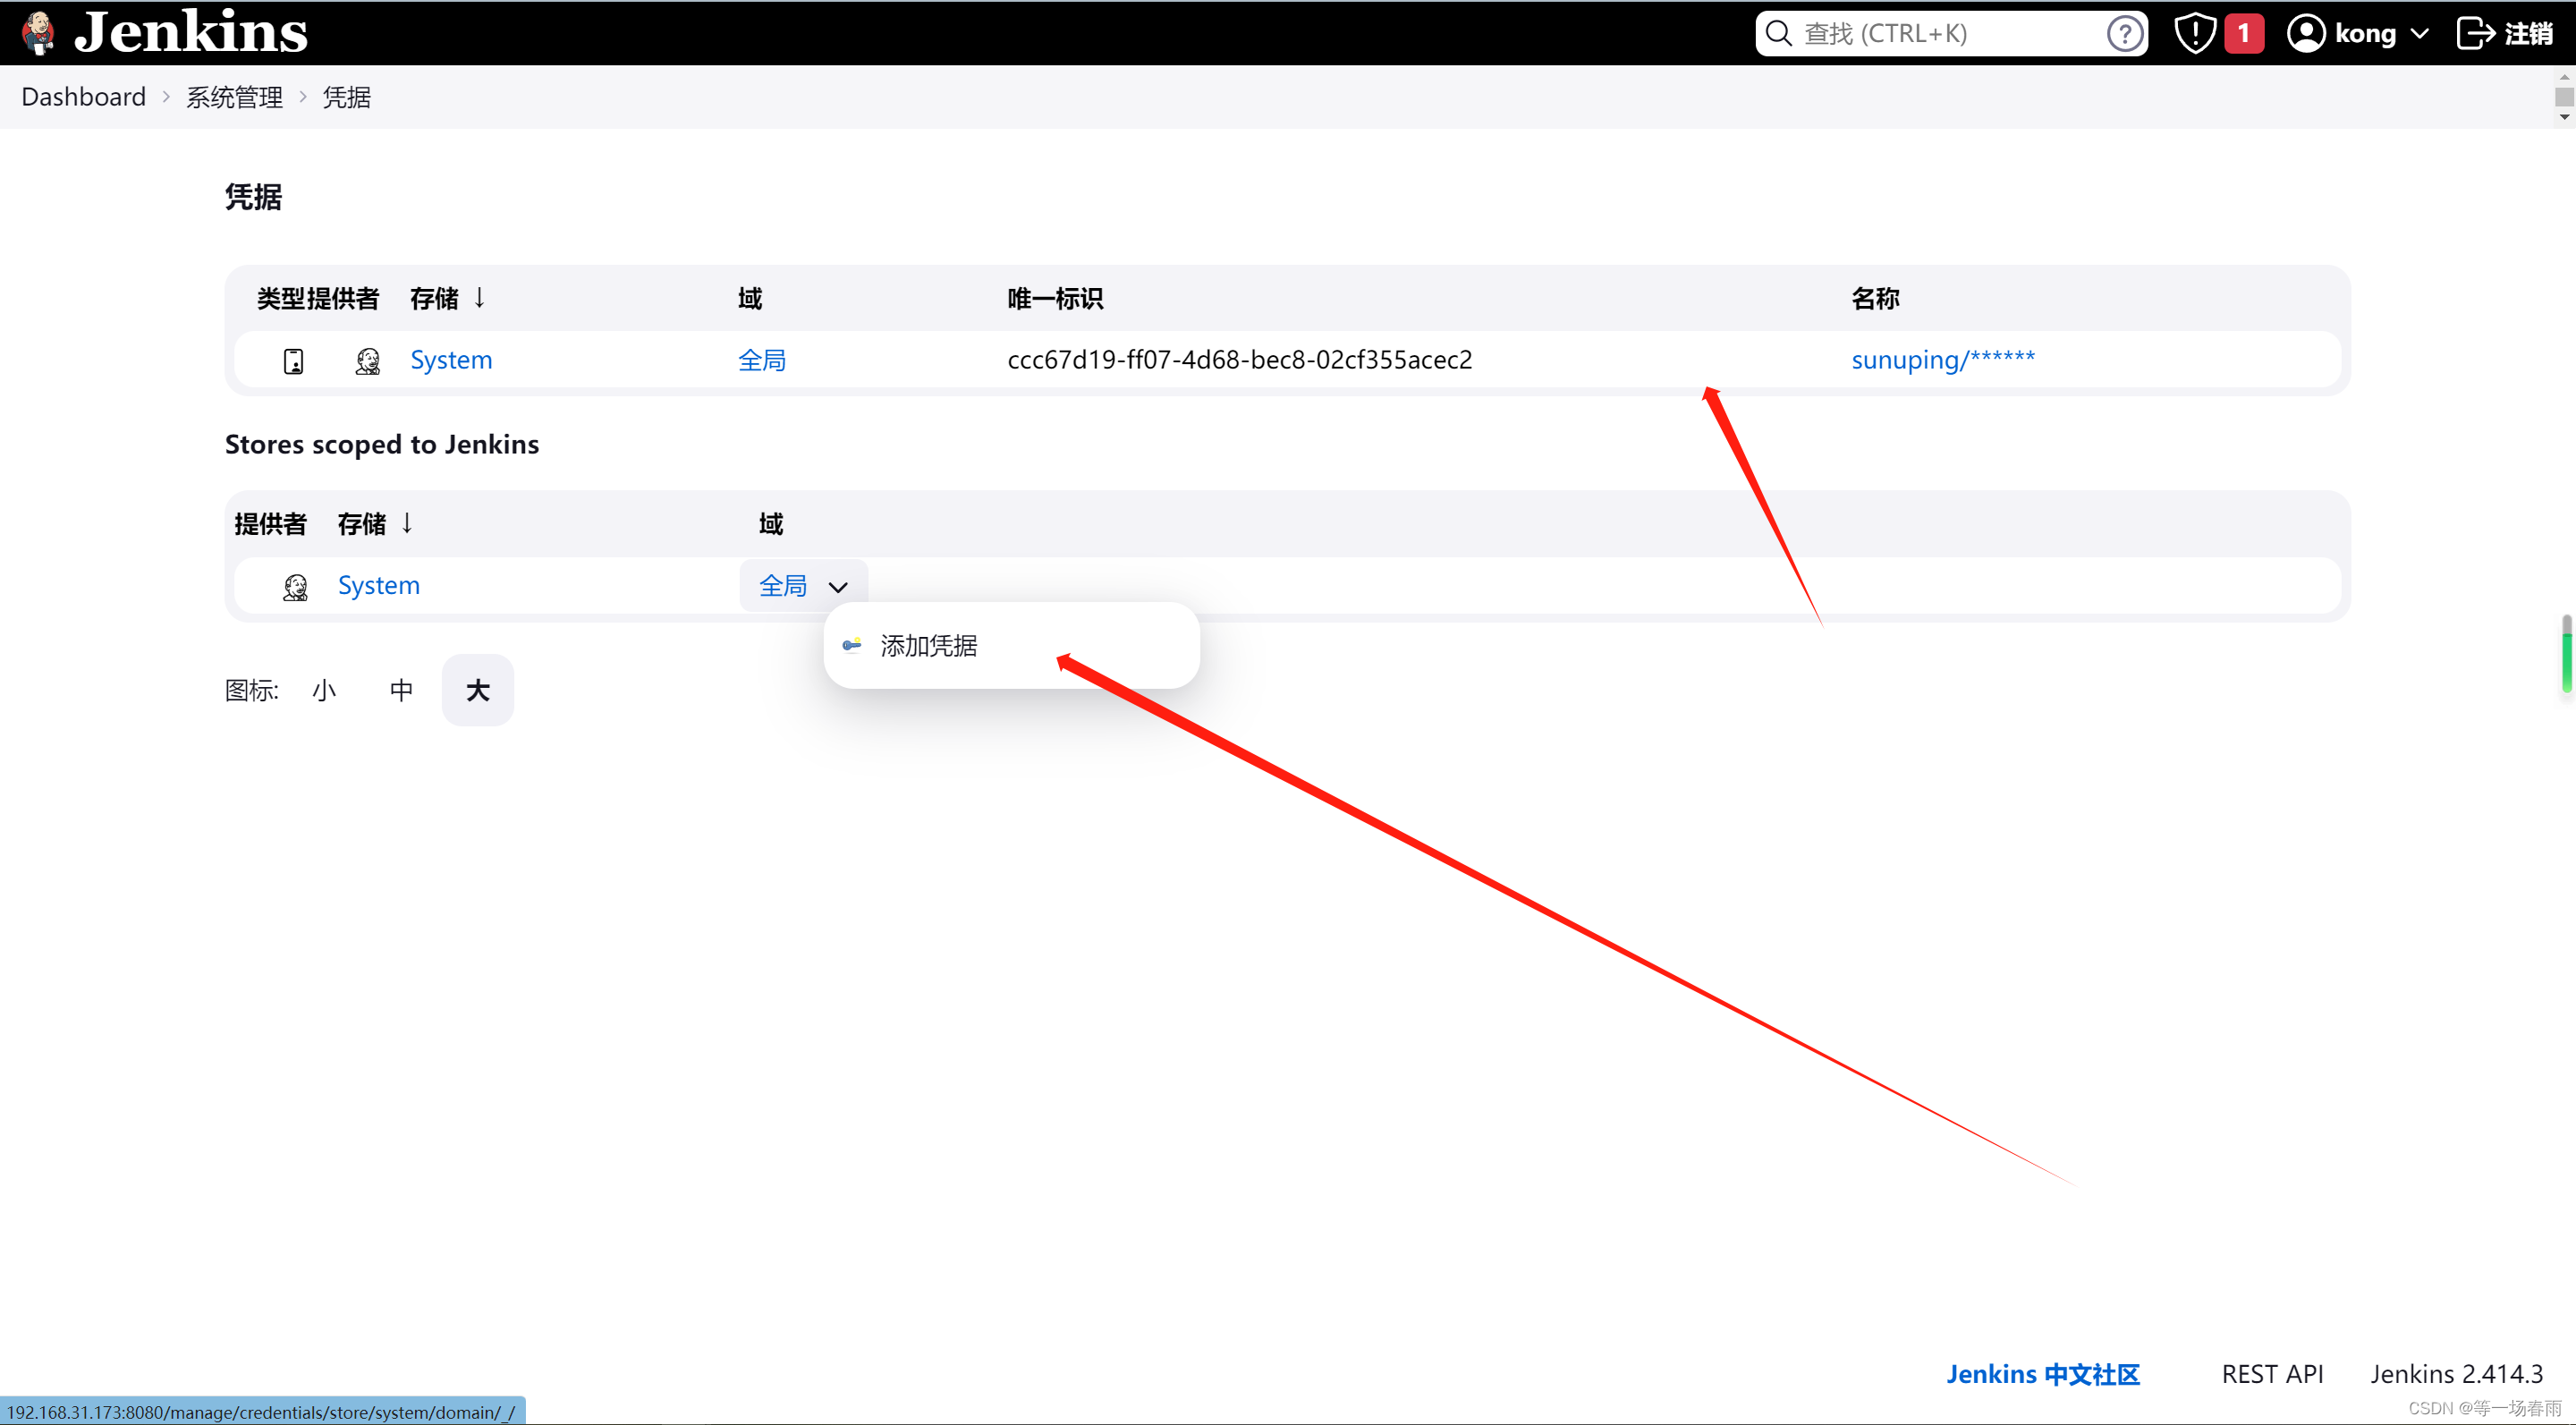The height and width of the screenshot is (1425, 2576).
Task: Open the REST API footer link
Action: click(x=2272, y=1373)
